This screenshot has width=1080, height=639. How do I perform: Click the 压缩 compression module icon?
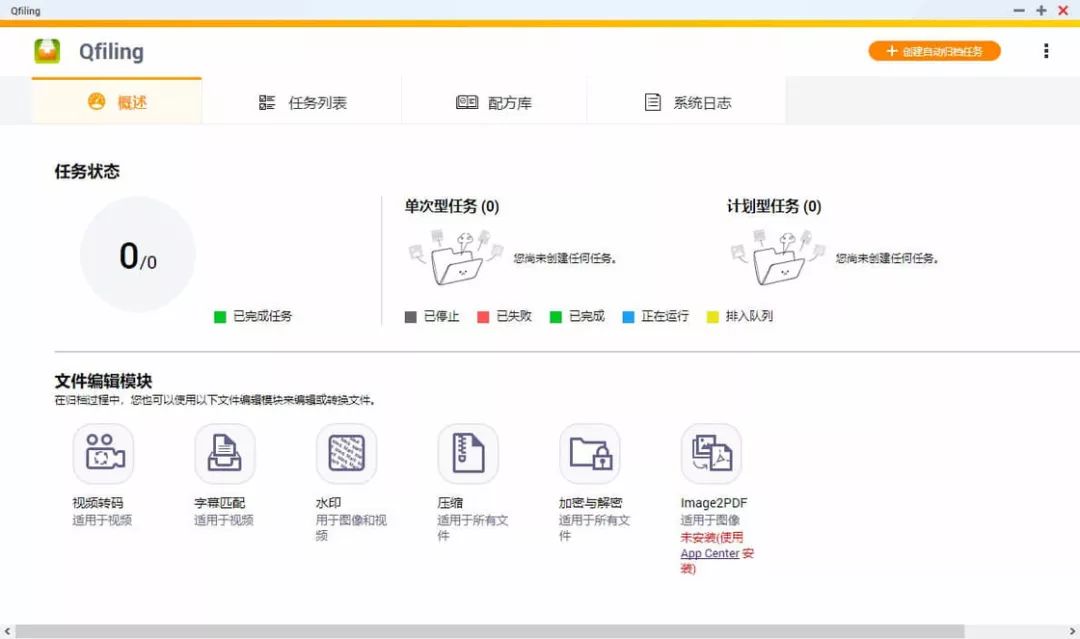point(468,454)
